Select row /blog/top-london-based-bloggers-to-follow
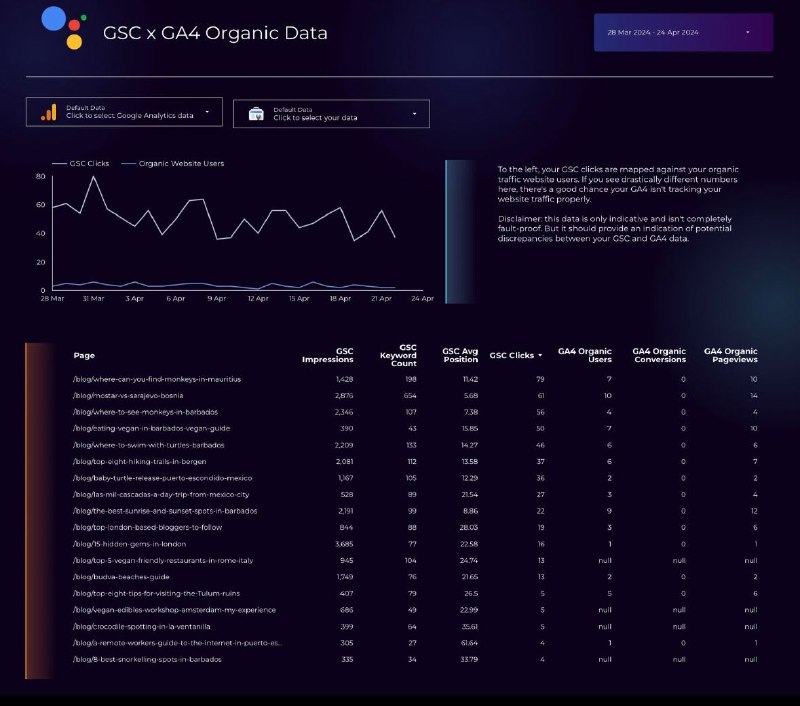The image size is (800, 706). click(x=415, y=527)
